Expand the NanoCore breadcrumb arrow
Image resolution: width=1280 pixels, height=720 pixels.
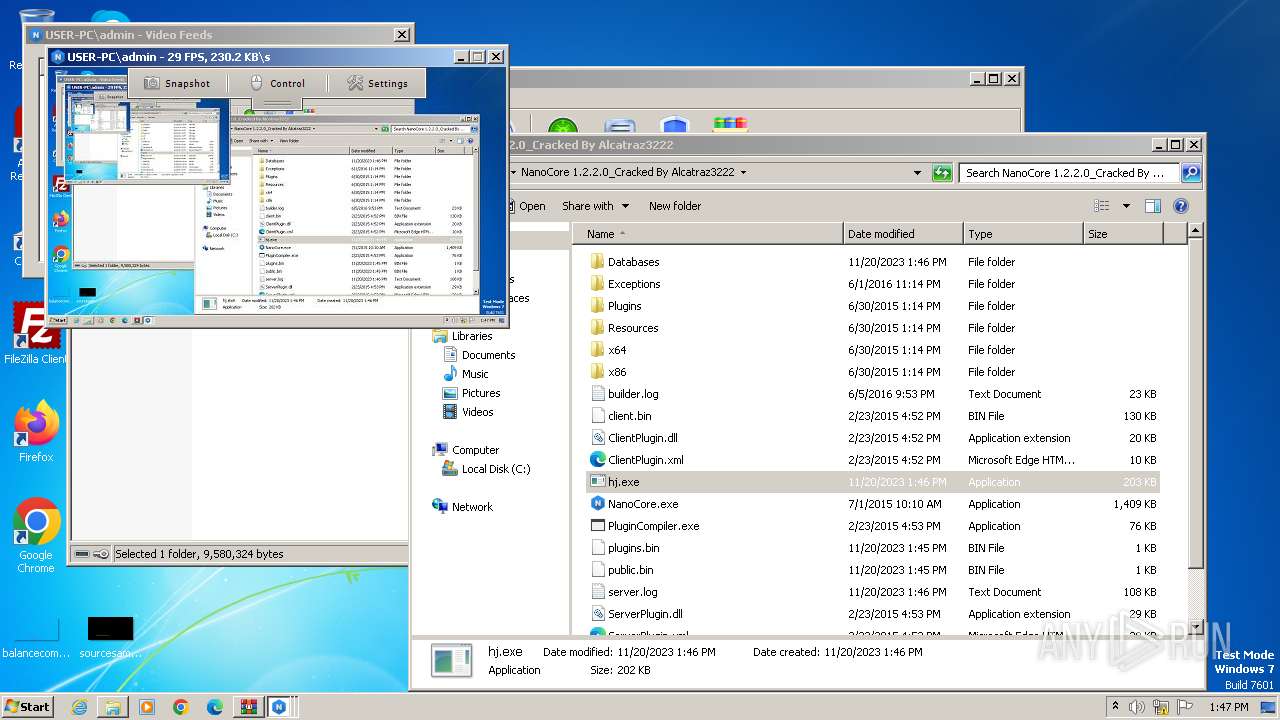[743, 173]
